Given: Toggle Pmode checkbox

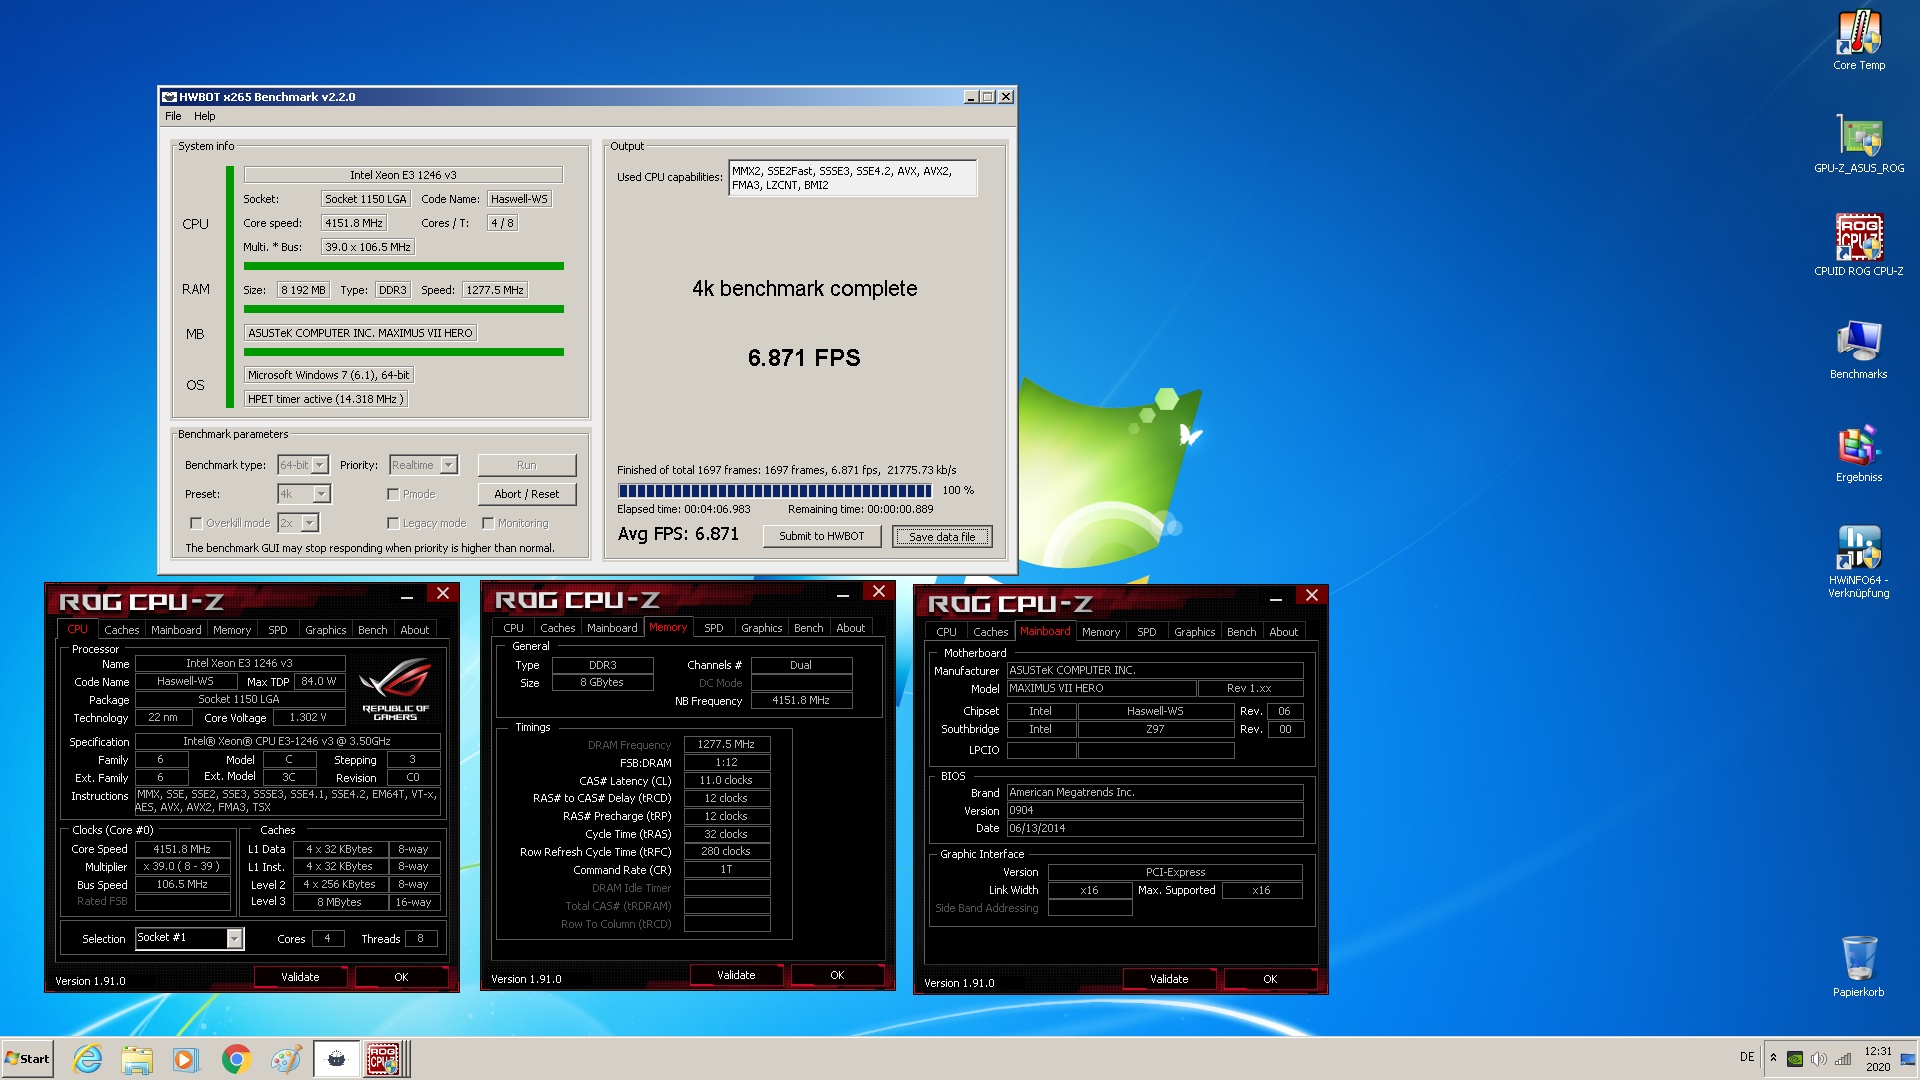Looking at the screenshot, I should click(393, 494).
